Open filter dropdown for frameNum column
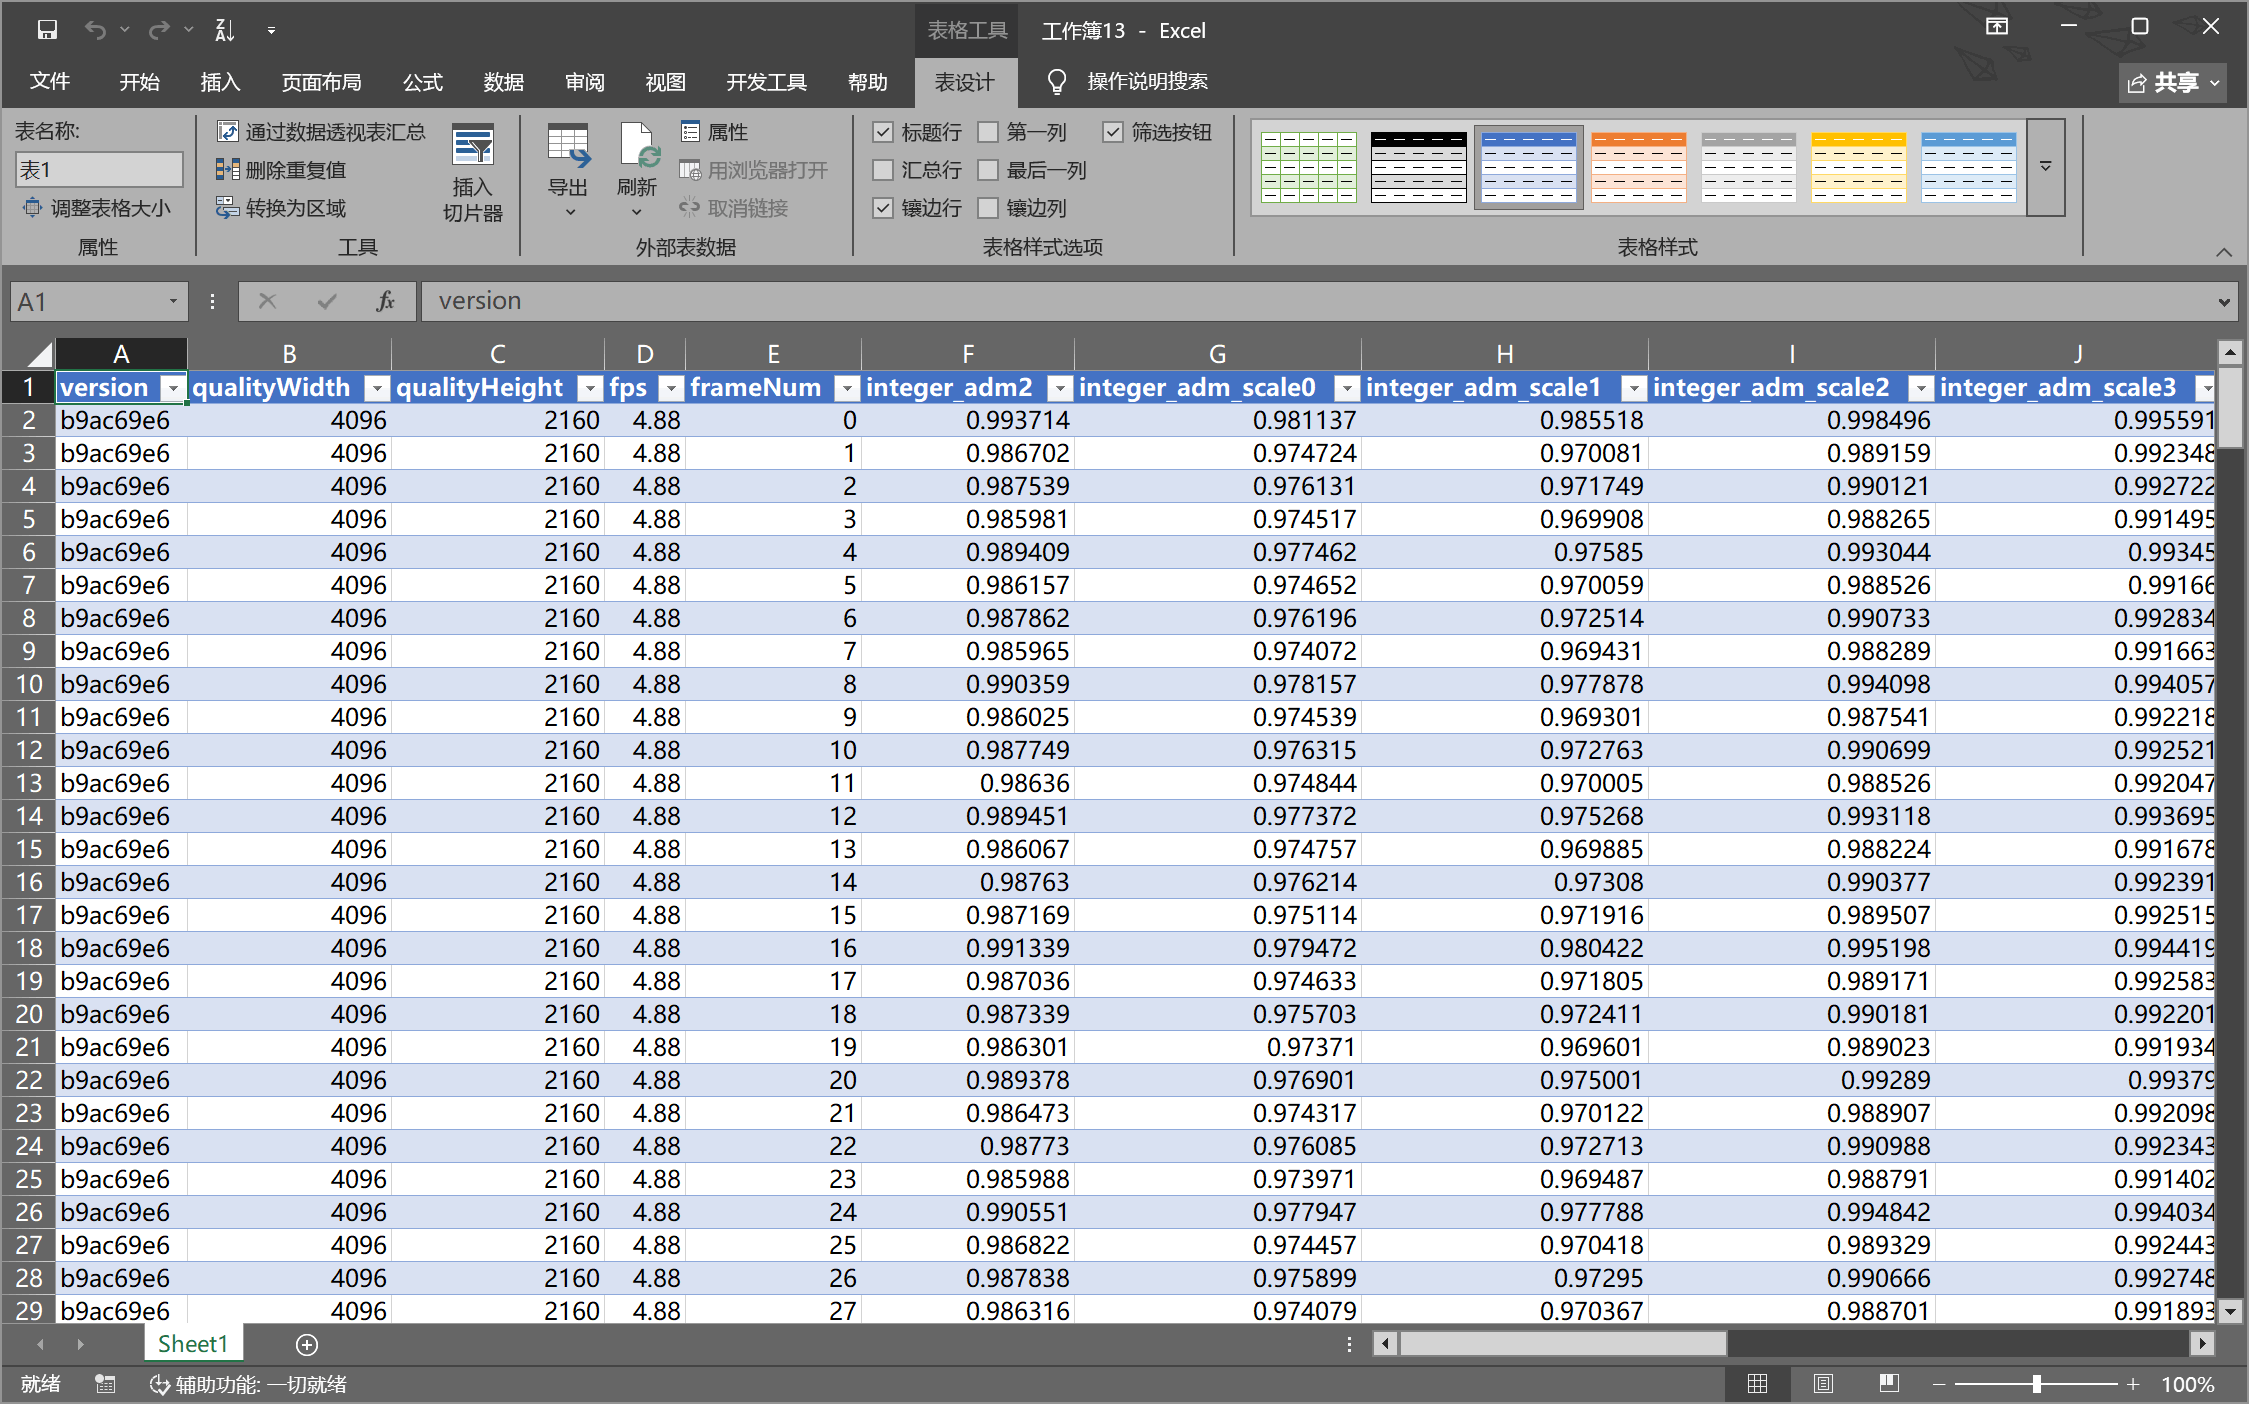The height and width of the screenshot is (1404, 2249). point(847,388)
